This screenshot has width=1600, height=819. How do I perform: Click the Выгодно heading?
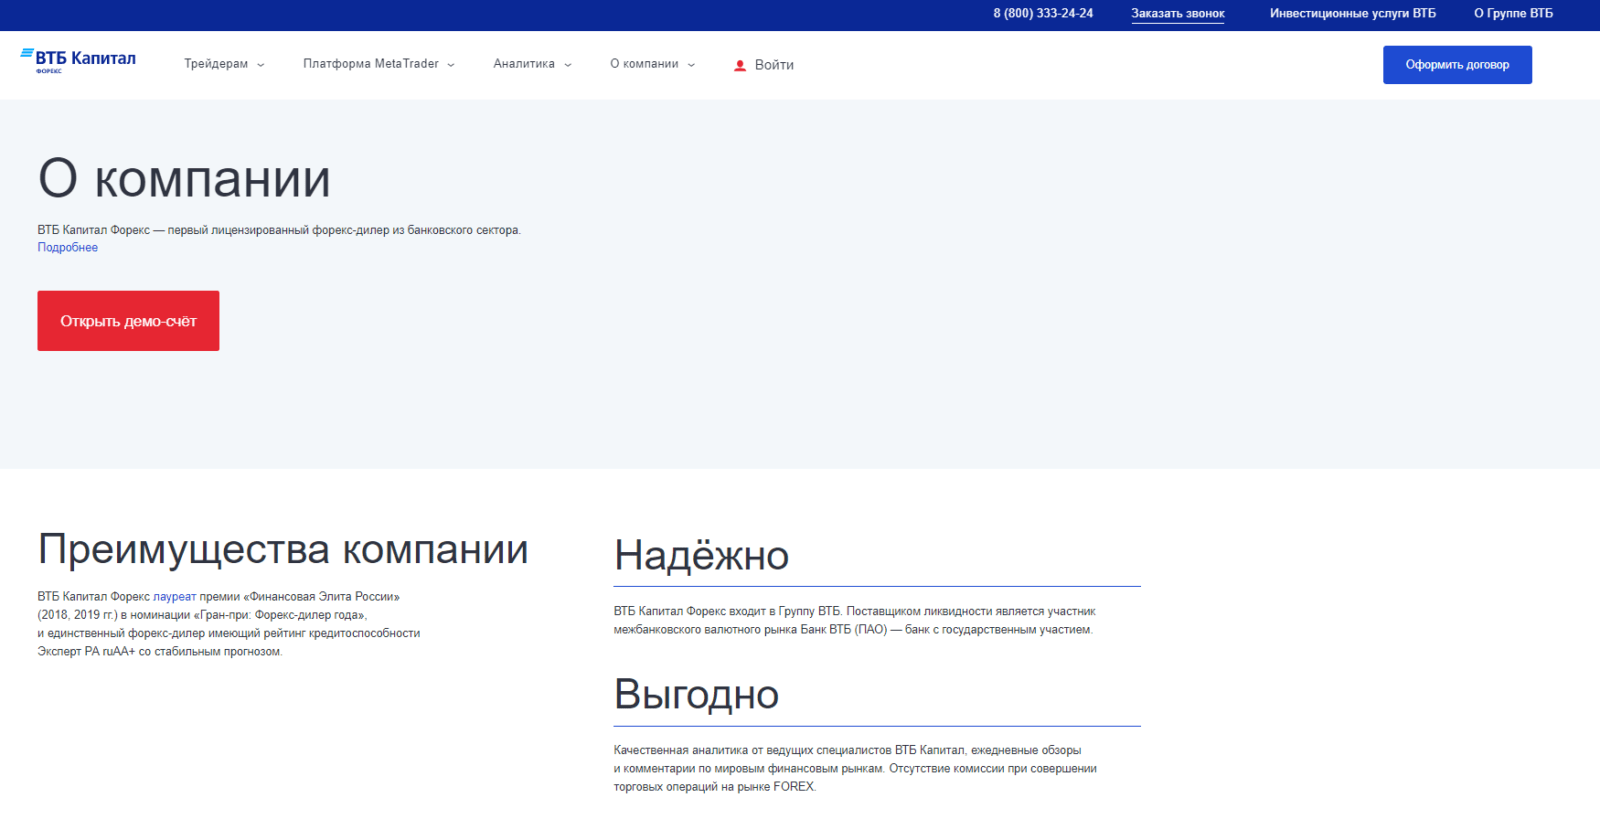pos(696,695)
